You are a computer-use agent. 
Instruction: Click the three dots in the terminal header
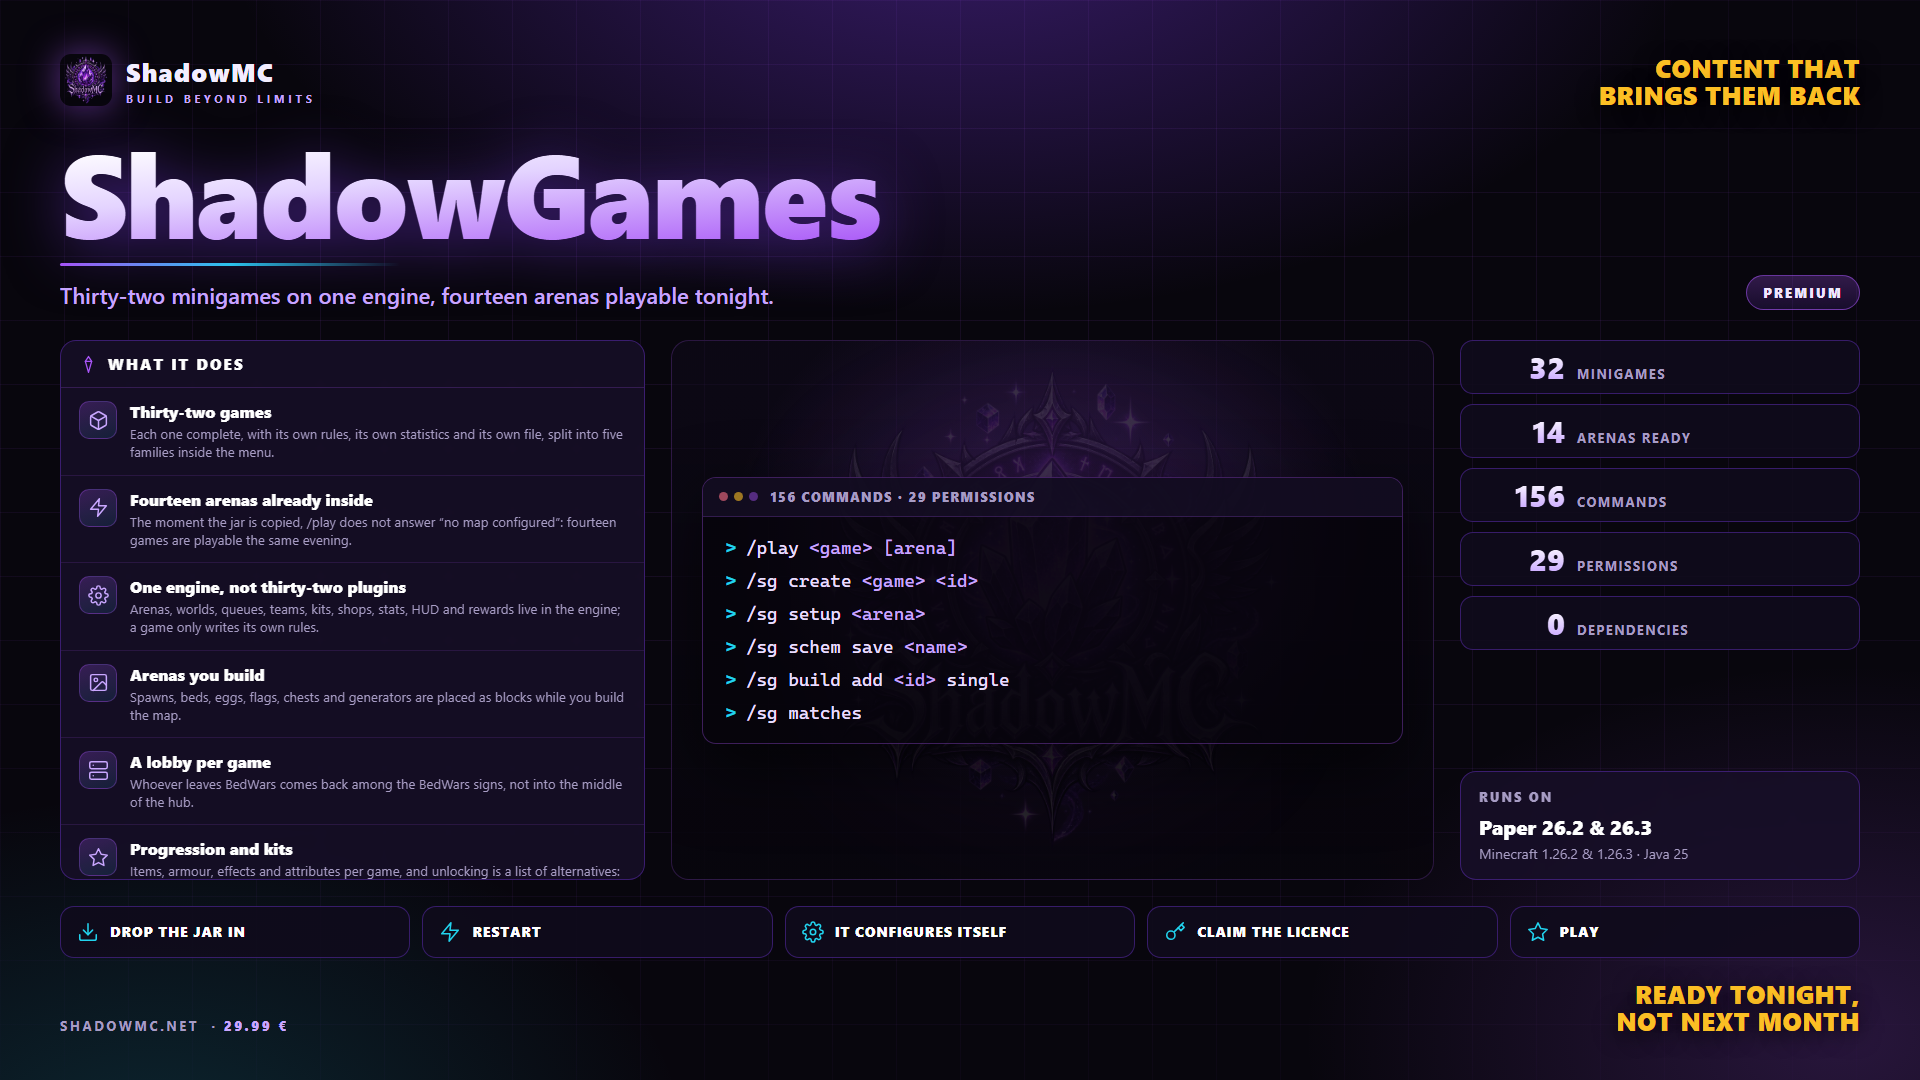pos(738,497)
